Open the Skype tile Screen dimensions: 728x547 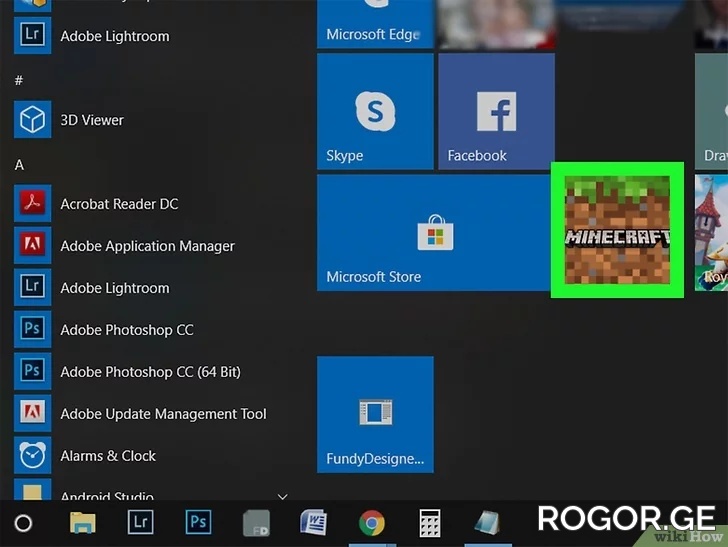coord(375,111)
